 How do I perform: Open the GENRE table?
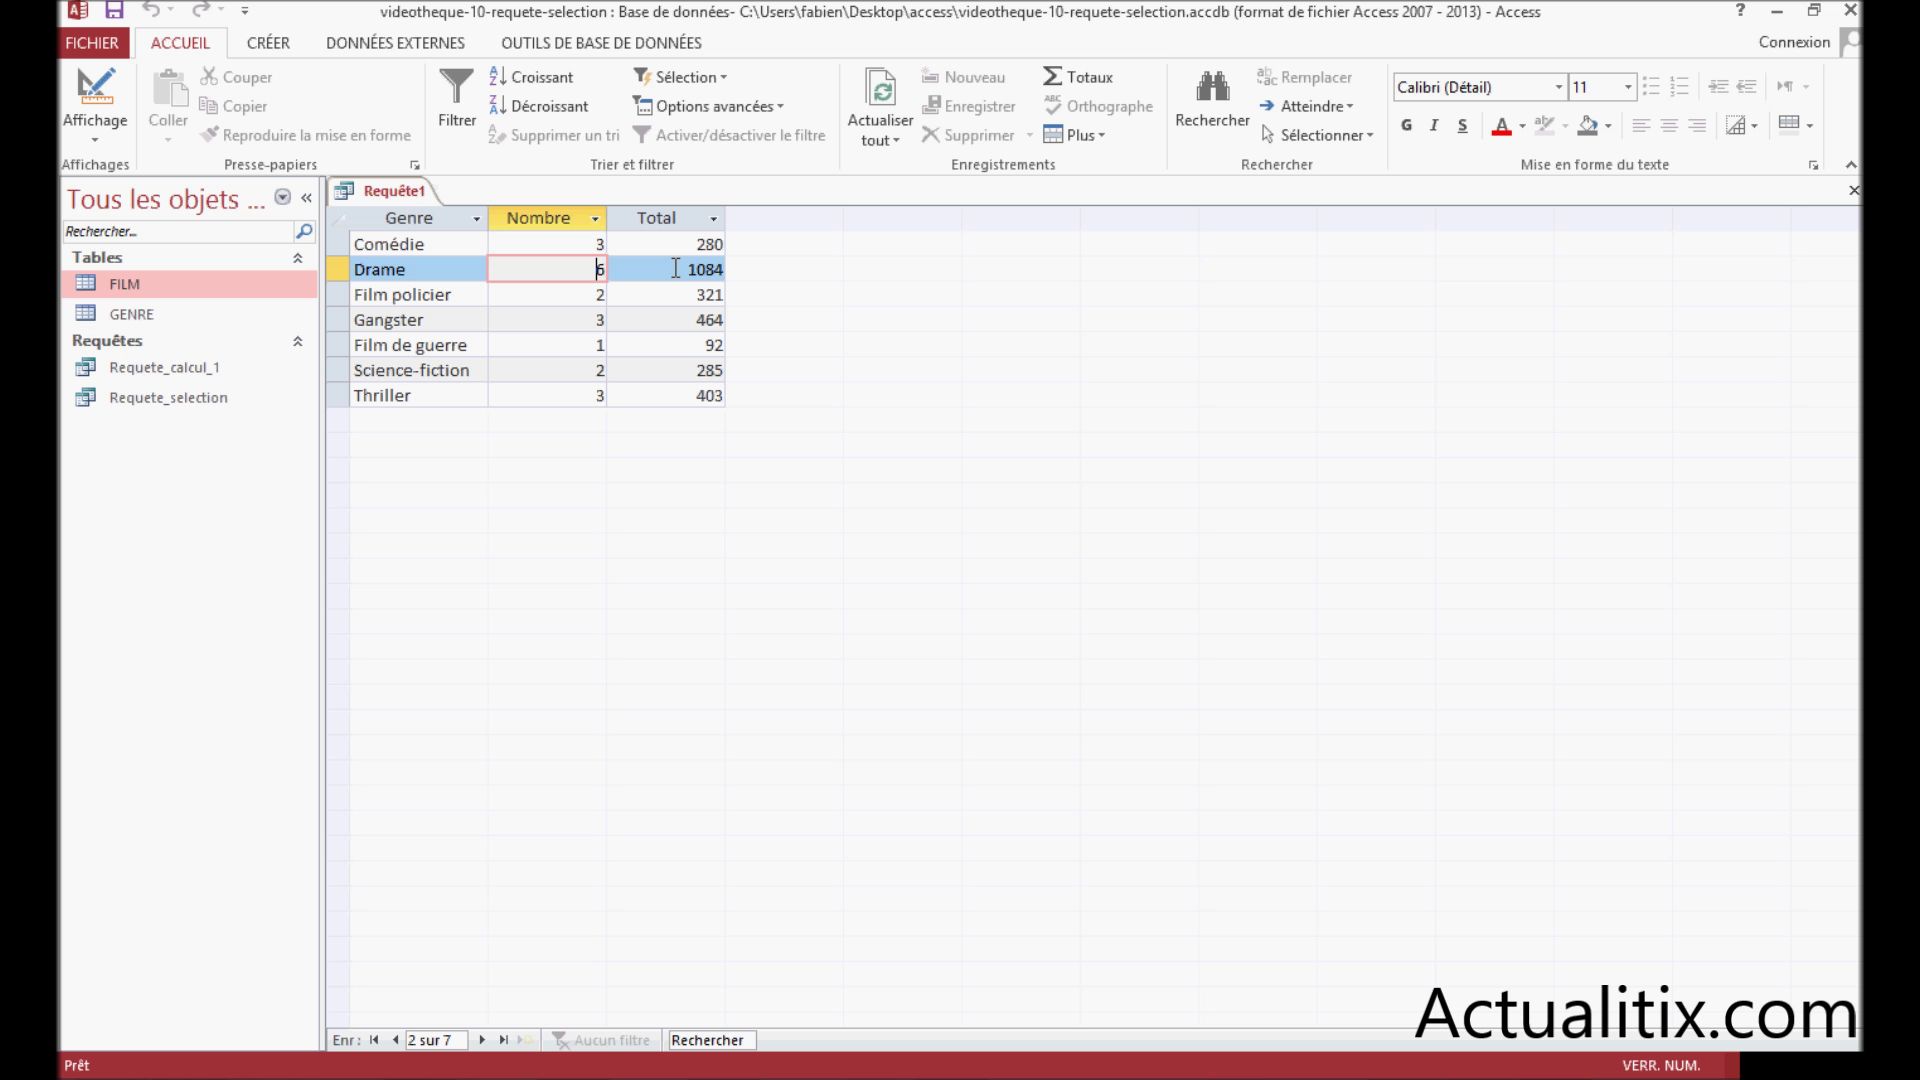[x=190, y=314]
